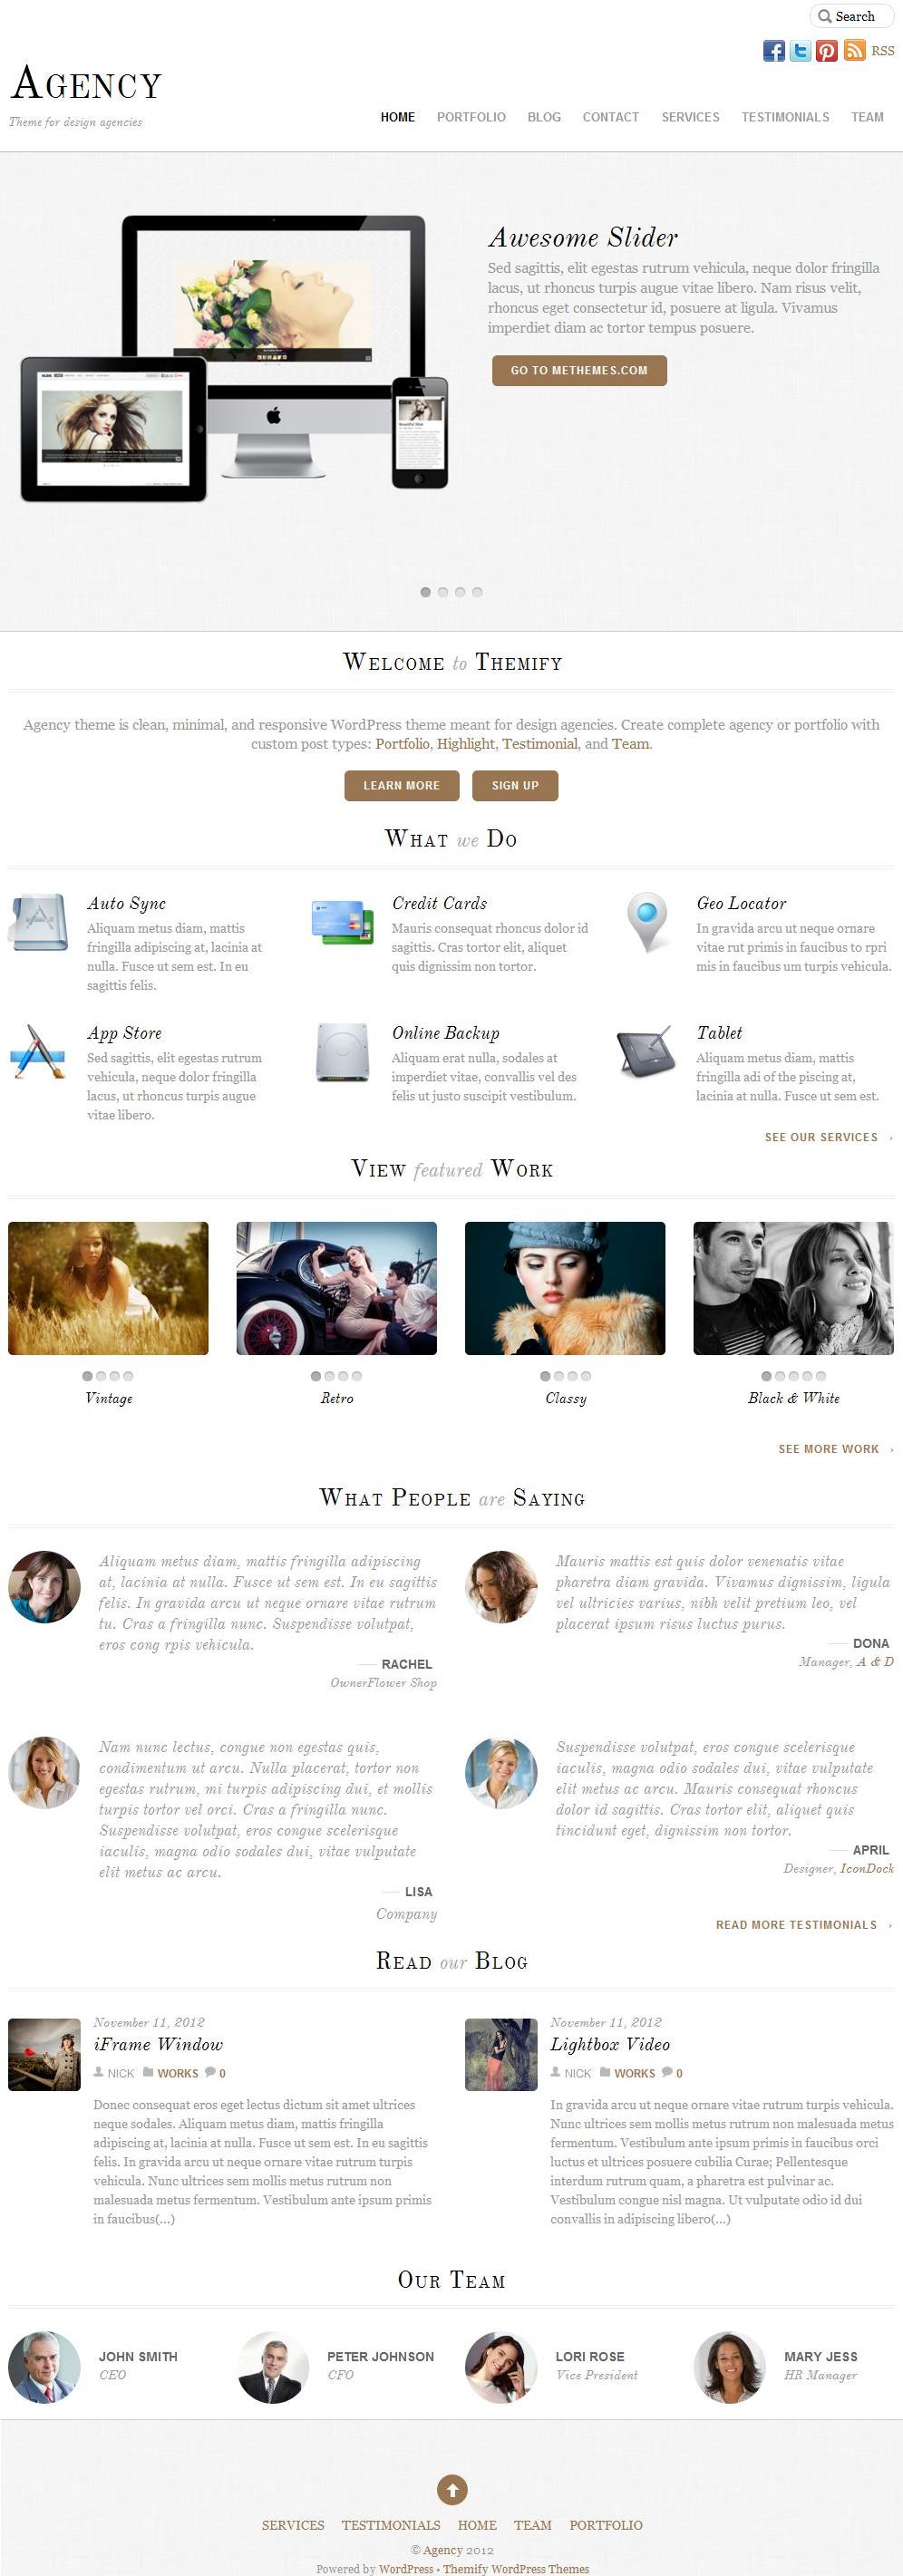Screen dimensions: 903x2576
Task: Click the back-to-top arrow icon in footer
Action: coord(452,2489)
